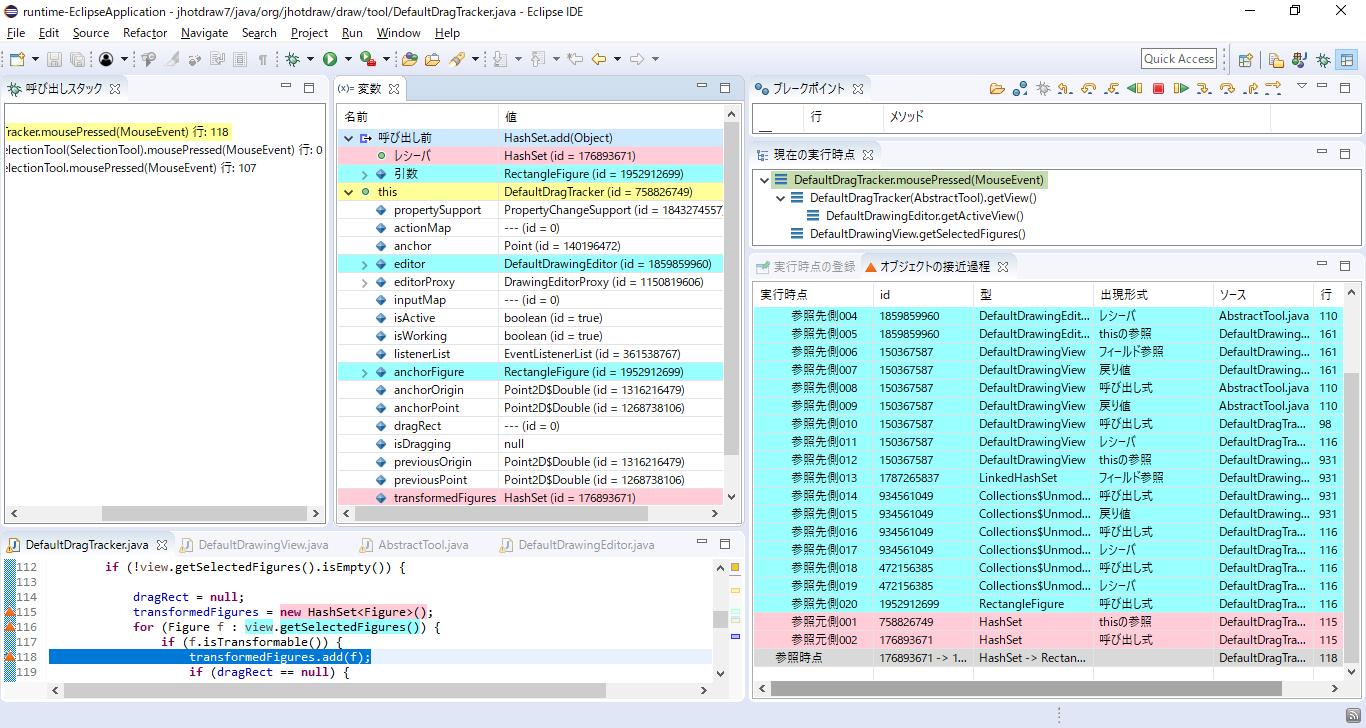Collapse the this variable node
Image resolution: width=1366 pixels, height=728 pixels.
(x=349, y=192)
